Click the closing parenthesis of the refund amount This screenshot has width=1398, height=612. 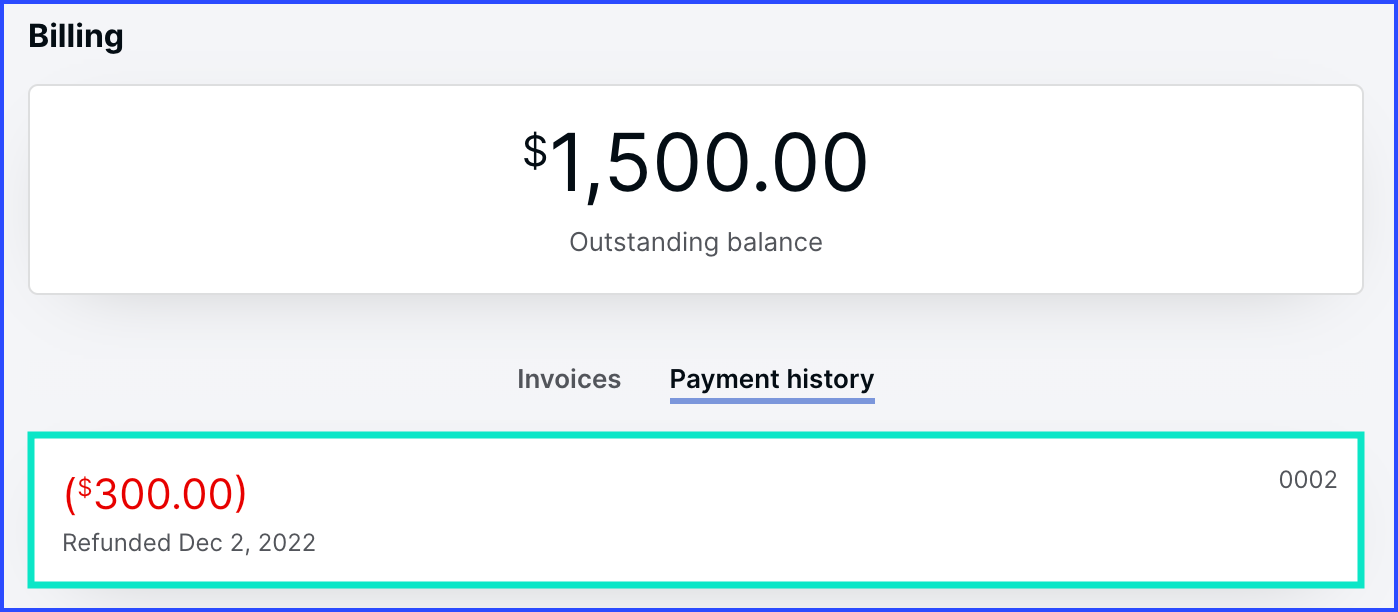[x=239, y=495]
